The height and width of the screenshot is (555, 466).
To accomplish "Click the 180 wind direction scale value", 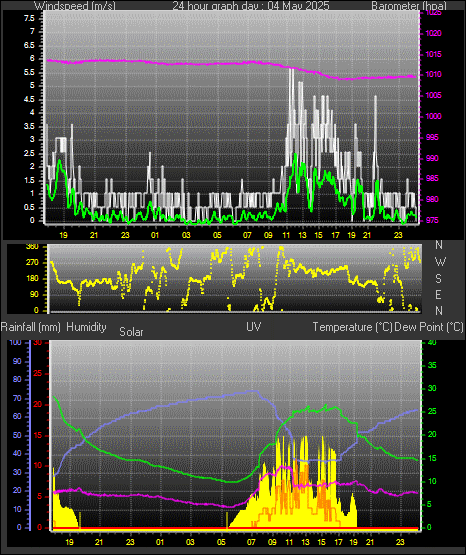I will pyautogui.click(x=32, y=279).
